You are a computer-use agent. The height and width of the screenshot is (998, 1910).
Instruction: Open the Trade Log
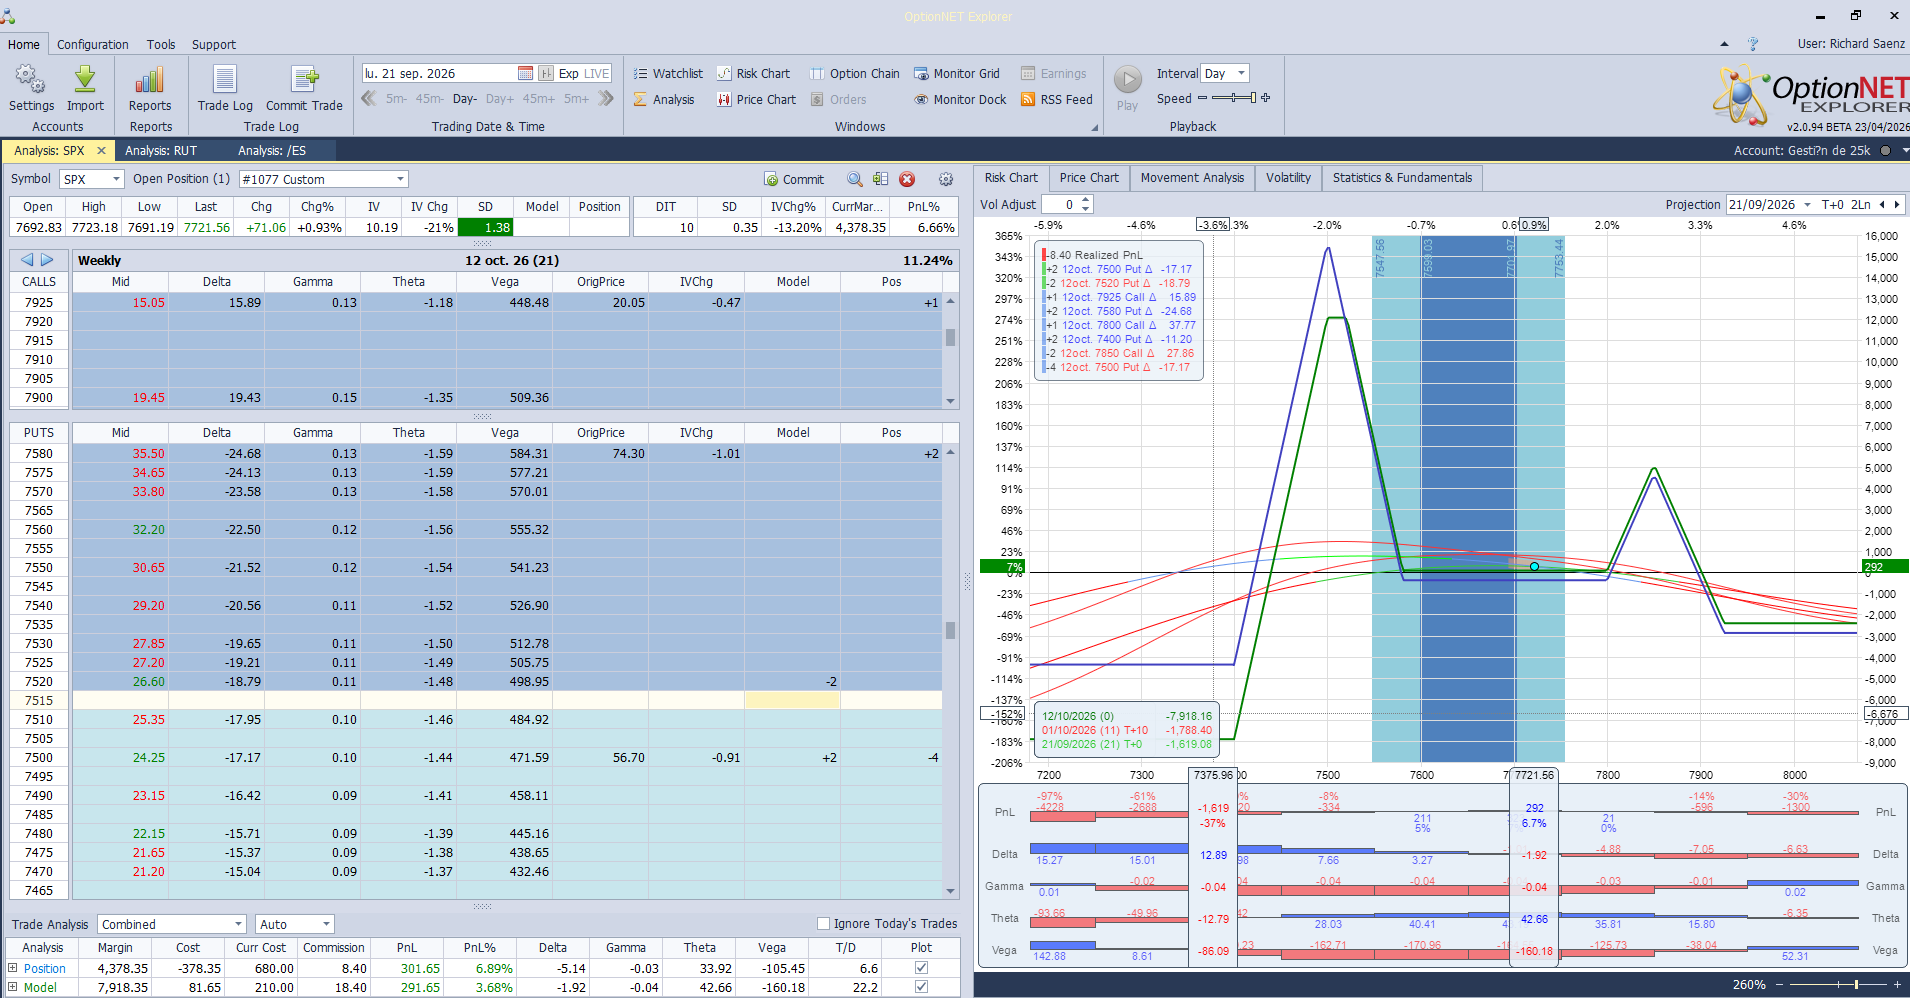pyautogui.click(x=225, y=88)
